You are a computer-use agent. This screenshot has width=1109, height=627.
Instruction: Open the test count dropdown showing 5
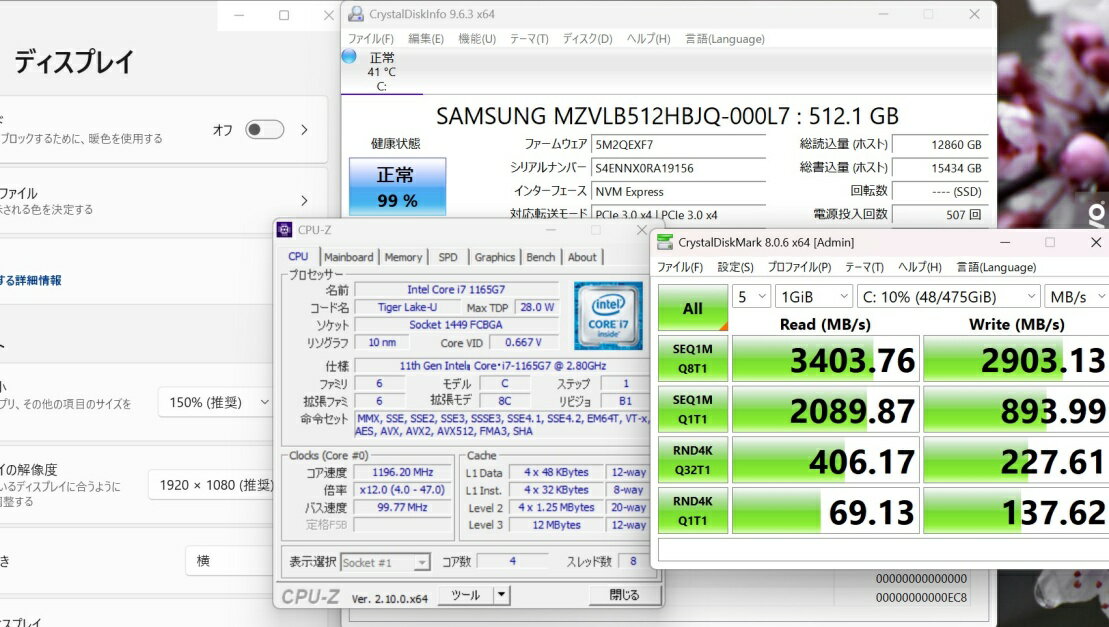click(x=751, y=296)
